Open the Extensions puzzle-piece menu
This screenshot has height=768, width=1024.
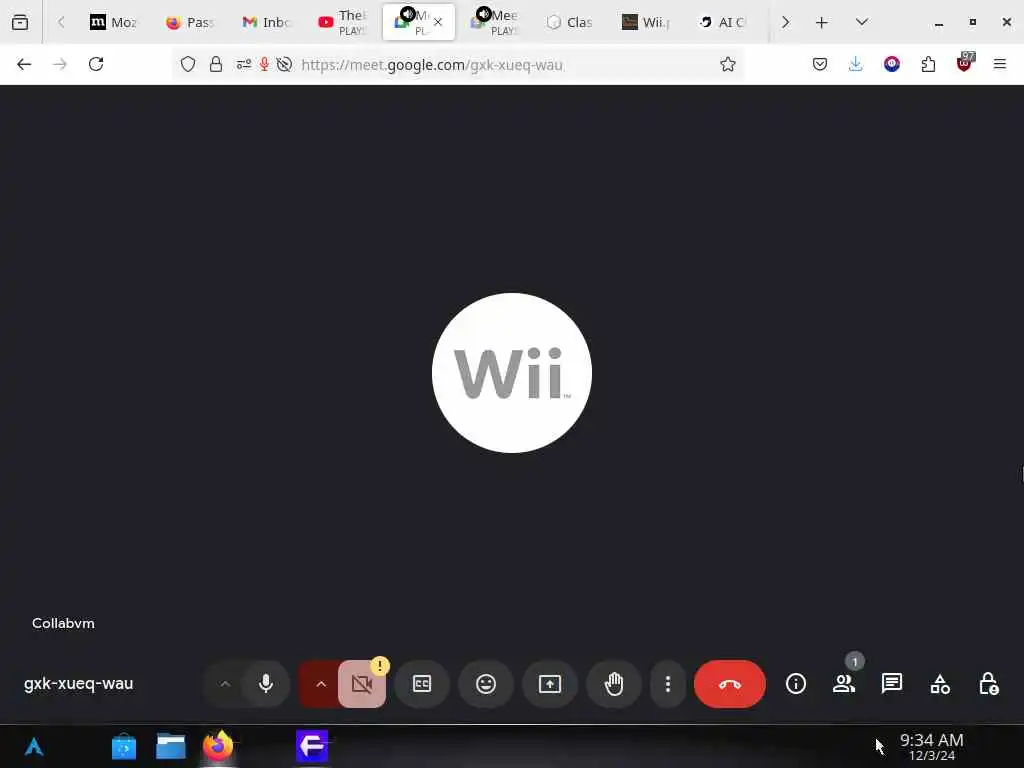(928, 64)
